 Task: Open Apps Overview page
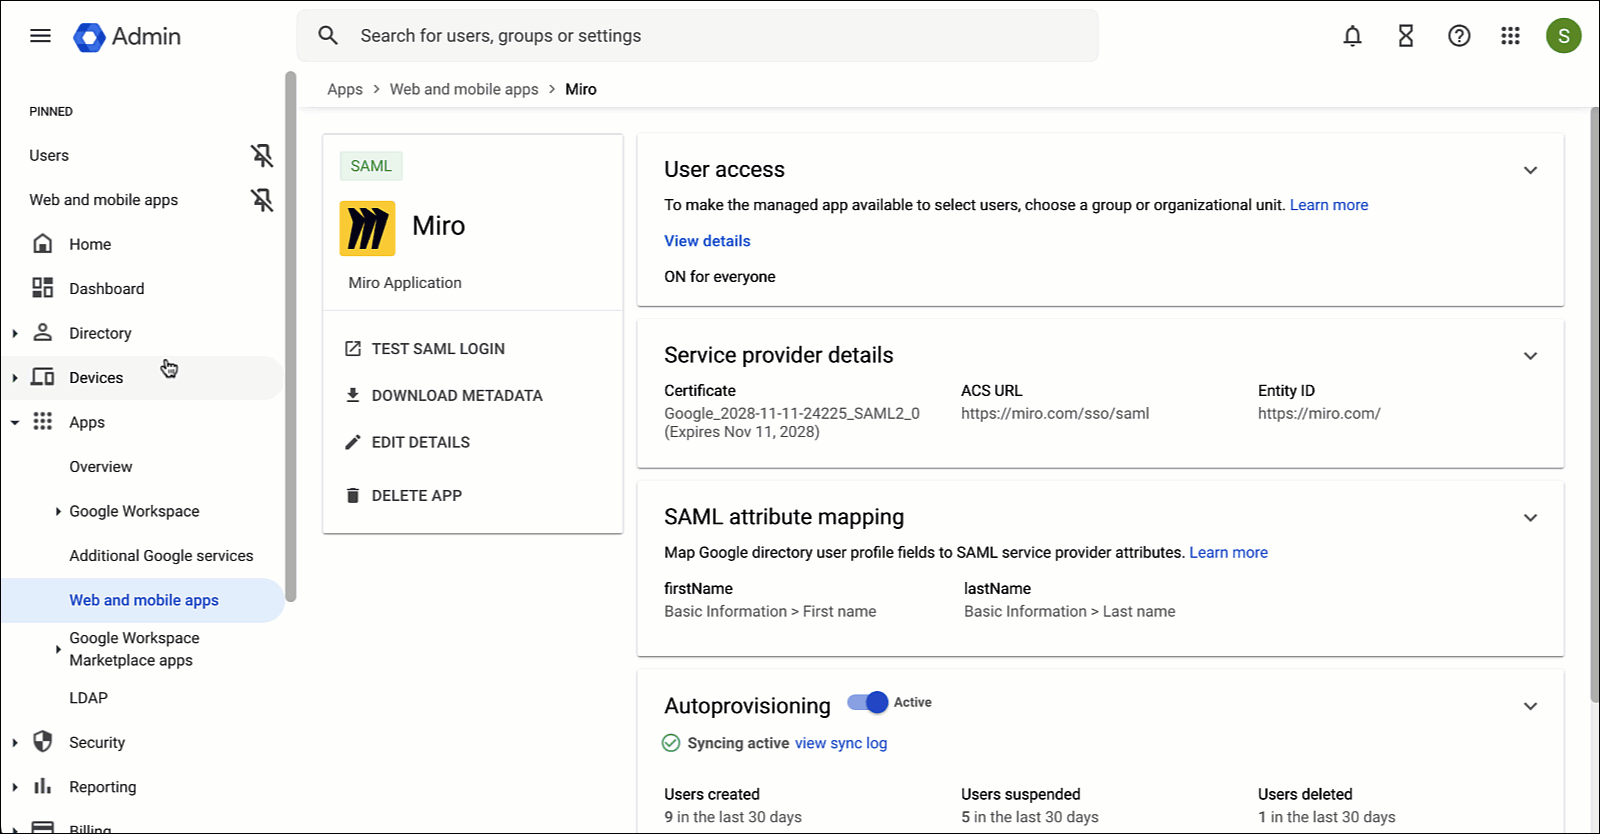pyautogui.click(x=100, y=466)
